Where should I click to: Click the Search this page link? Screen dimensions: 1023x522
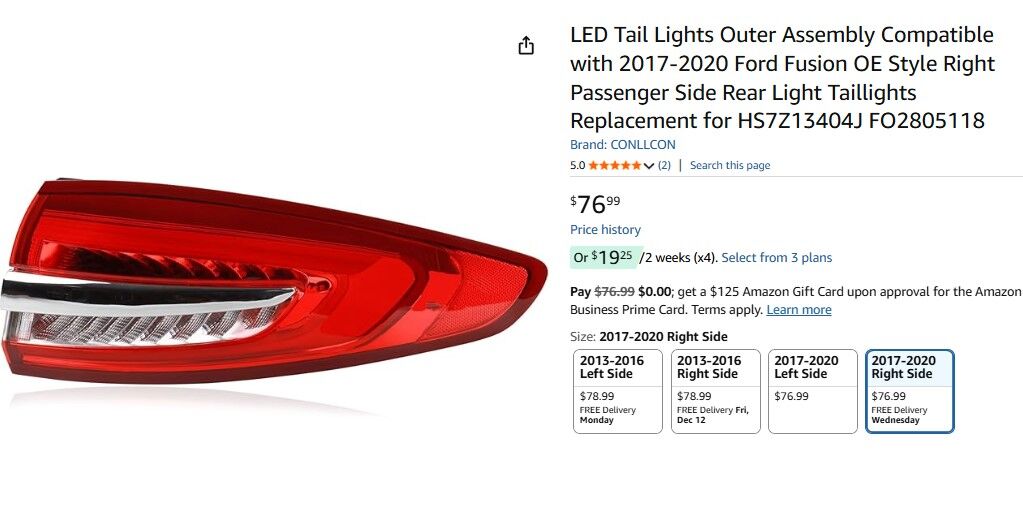tap(730, 166)
